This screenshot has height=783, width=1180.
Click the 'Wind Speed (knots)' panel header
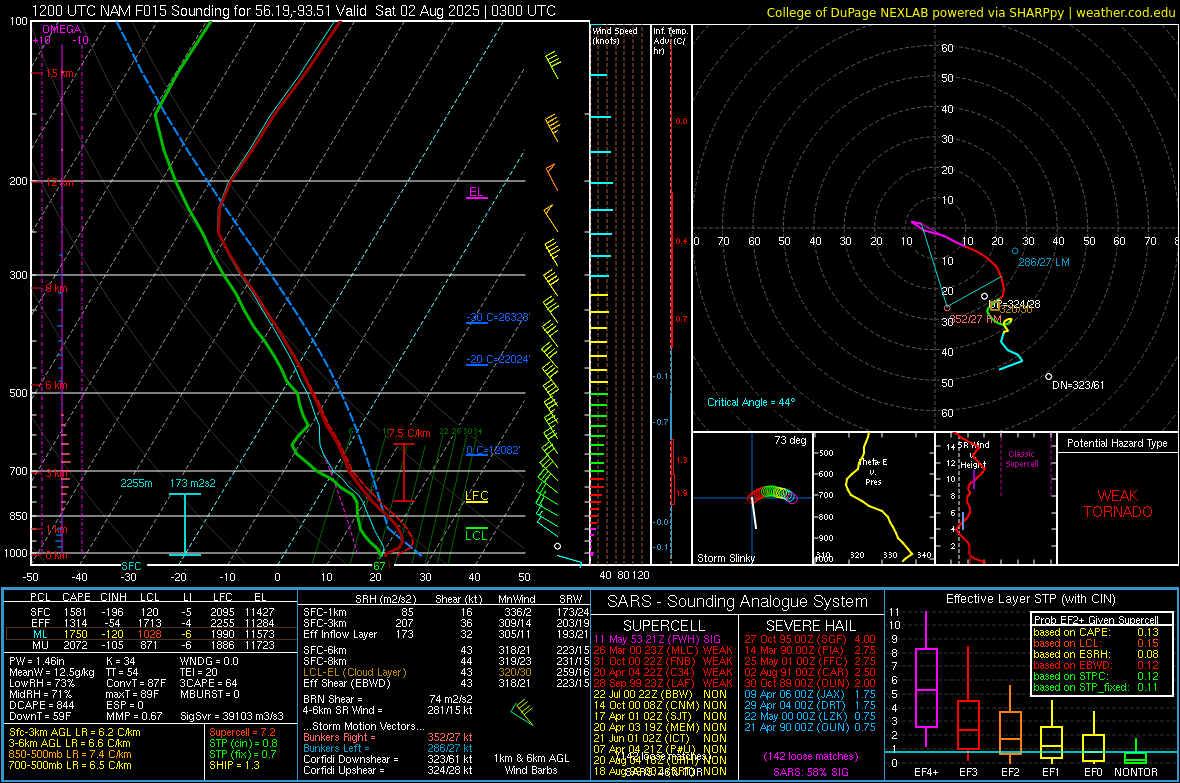[x=615, y=35]
